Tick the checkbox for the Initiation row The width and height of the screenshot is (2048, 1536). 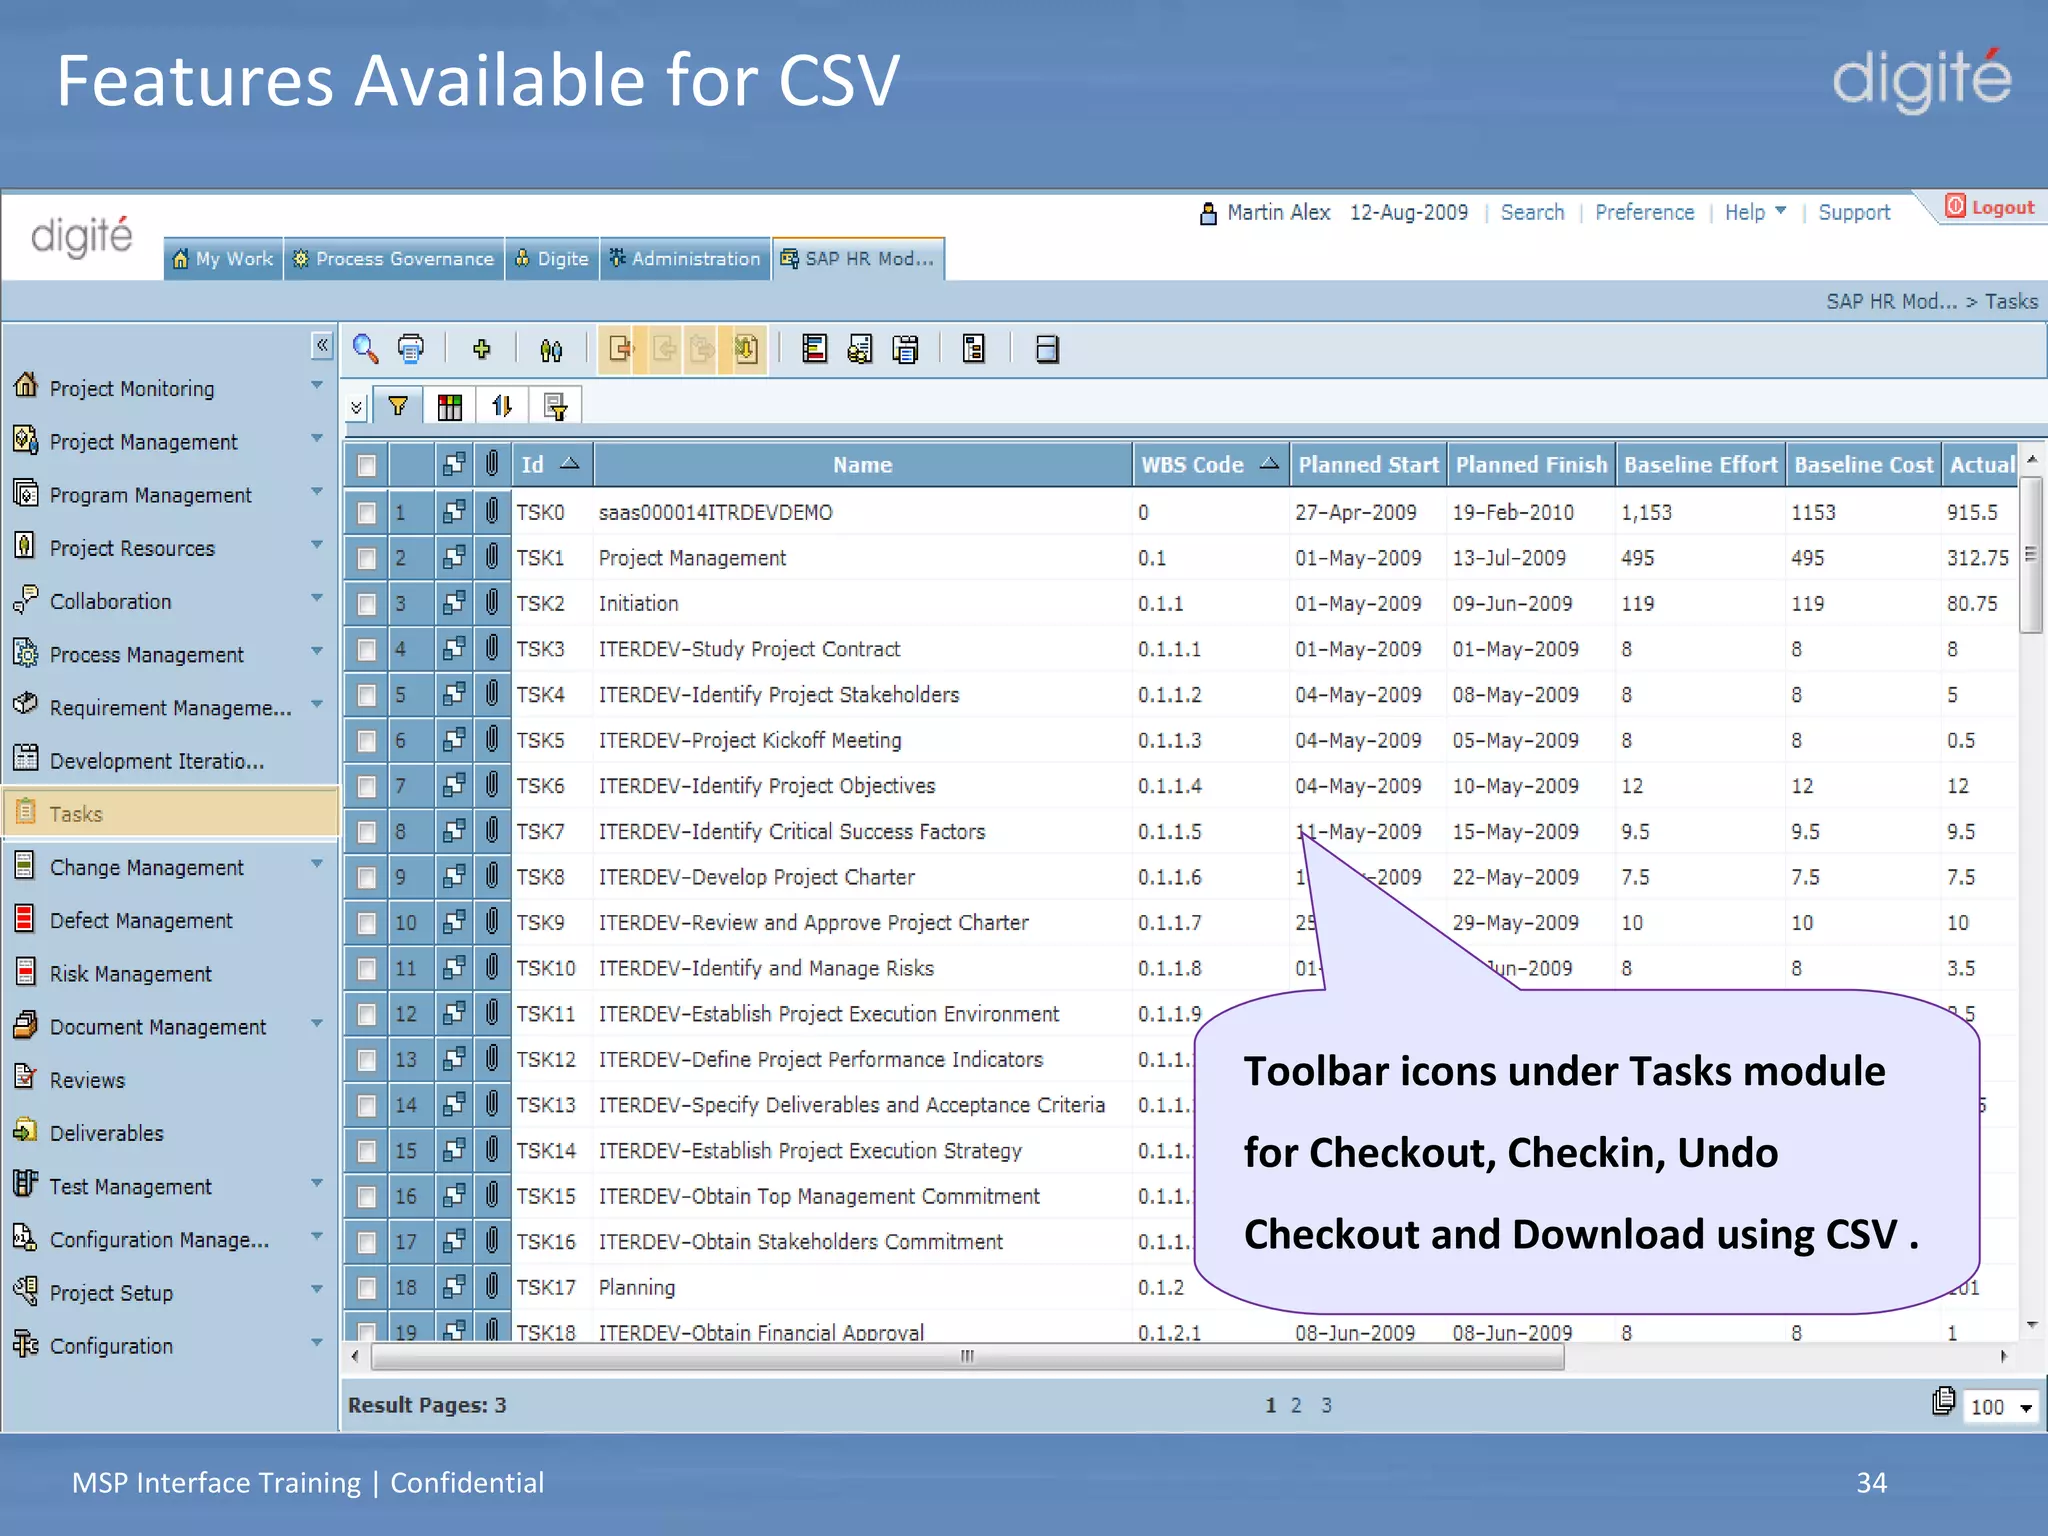(x=367, y=604)
